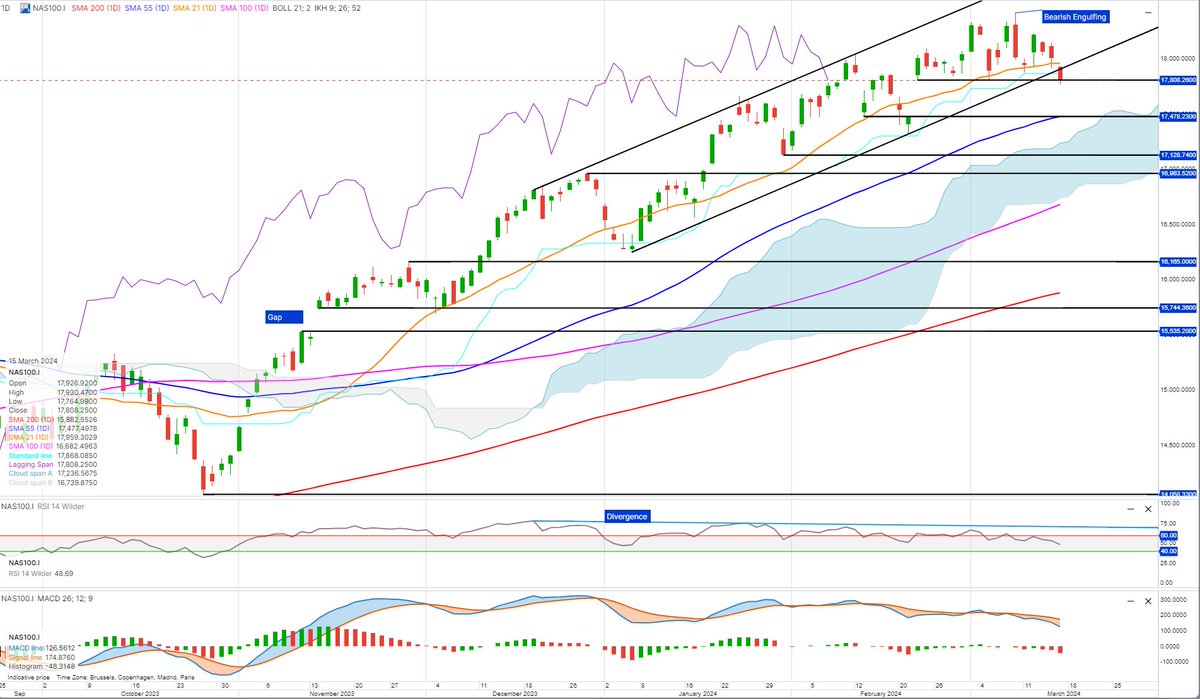Click the NAS100.I RSI 14 Wilder title
Image resolution: width=1200 pixels, height=699 pixels.
click(x=42, y=509)
